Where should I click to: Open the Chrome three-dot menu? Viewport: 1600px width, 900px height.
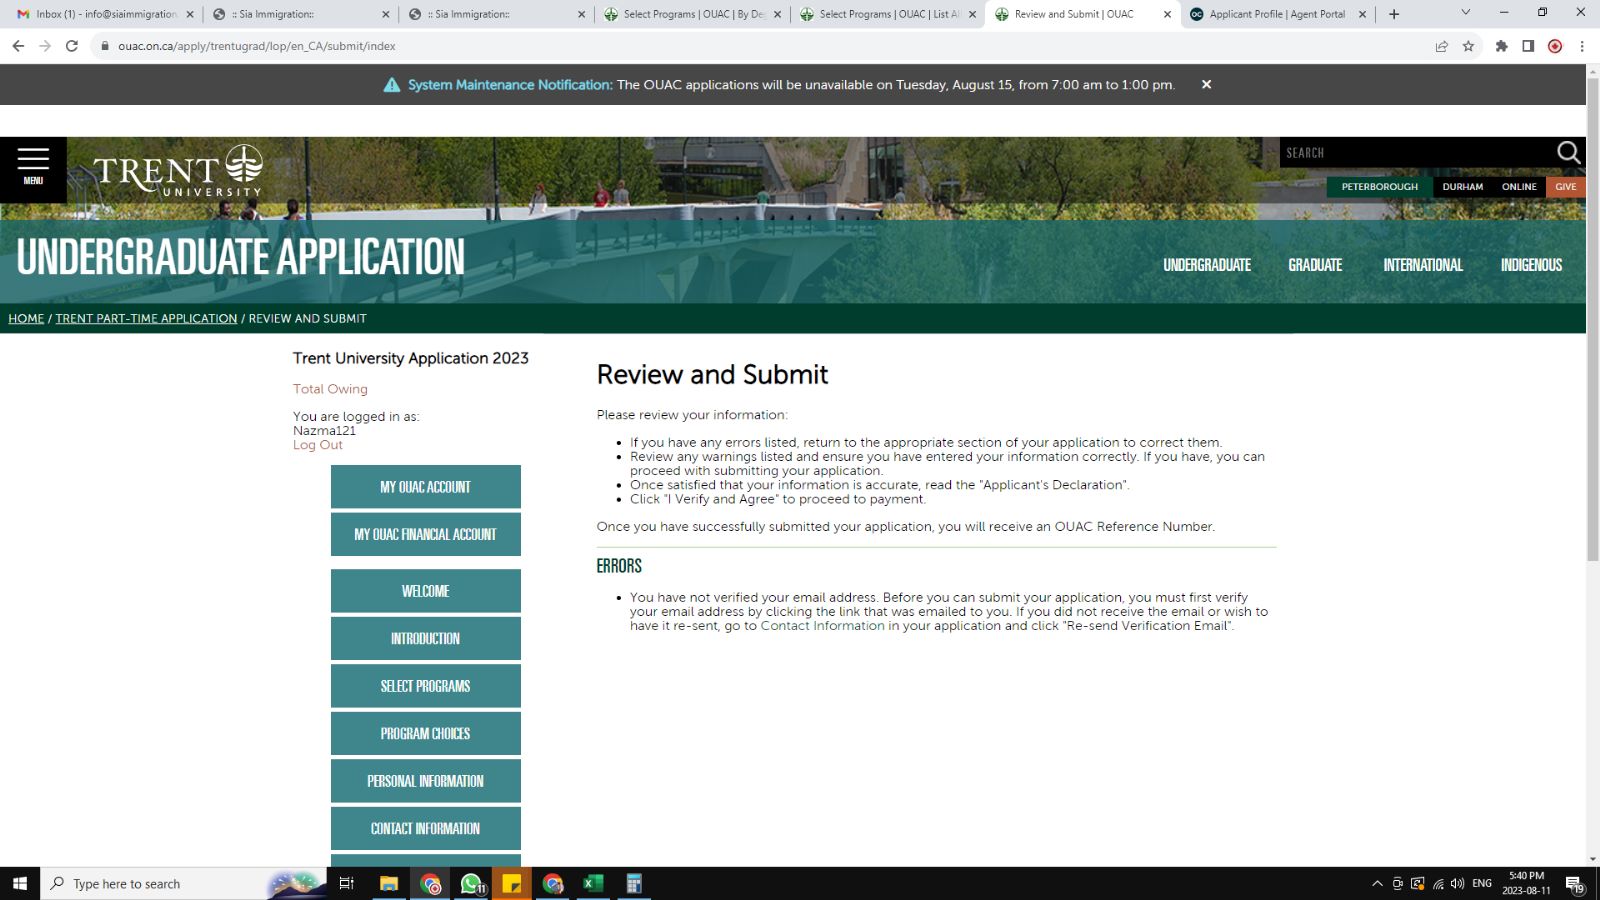pos(1582,46)
